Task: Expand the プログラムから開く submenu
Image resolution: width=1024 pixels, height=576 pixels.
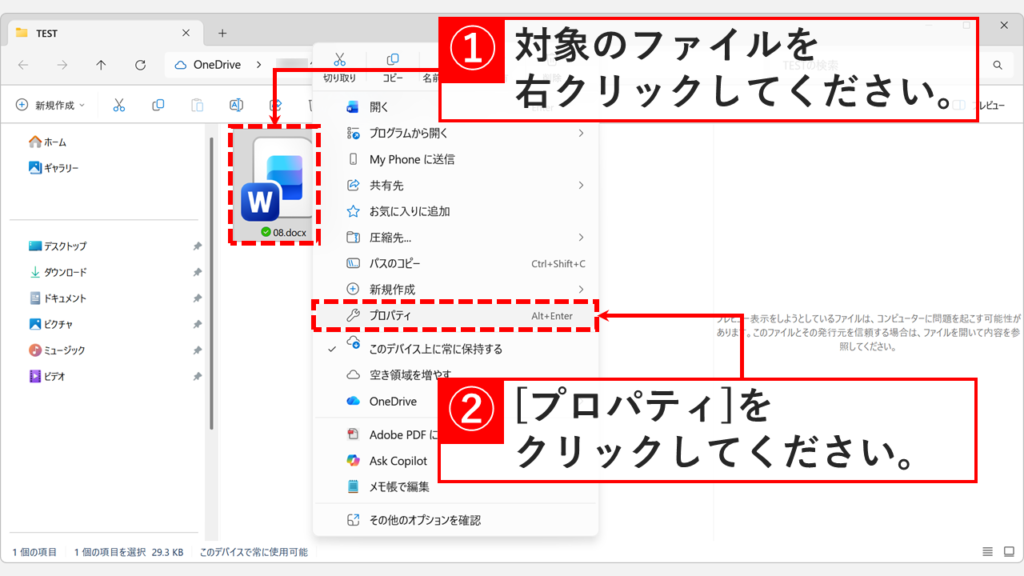Action: click(x=581, y=133)
